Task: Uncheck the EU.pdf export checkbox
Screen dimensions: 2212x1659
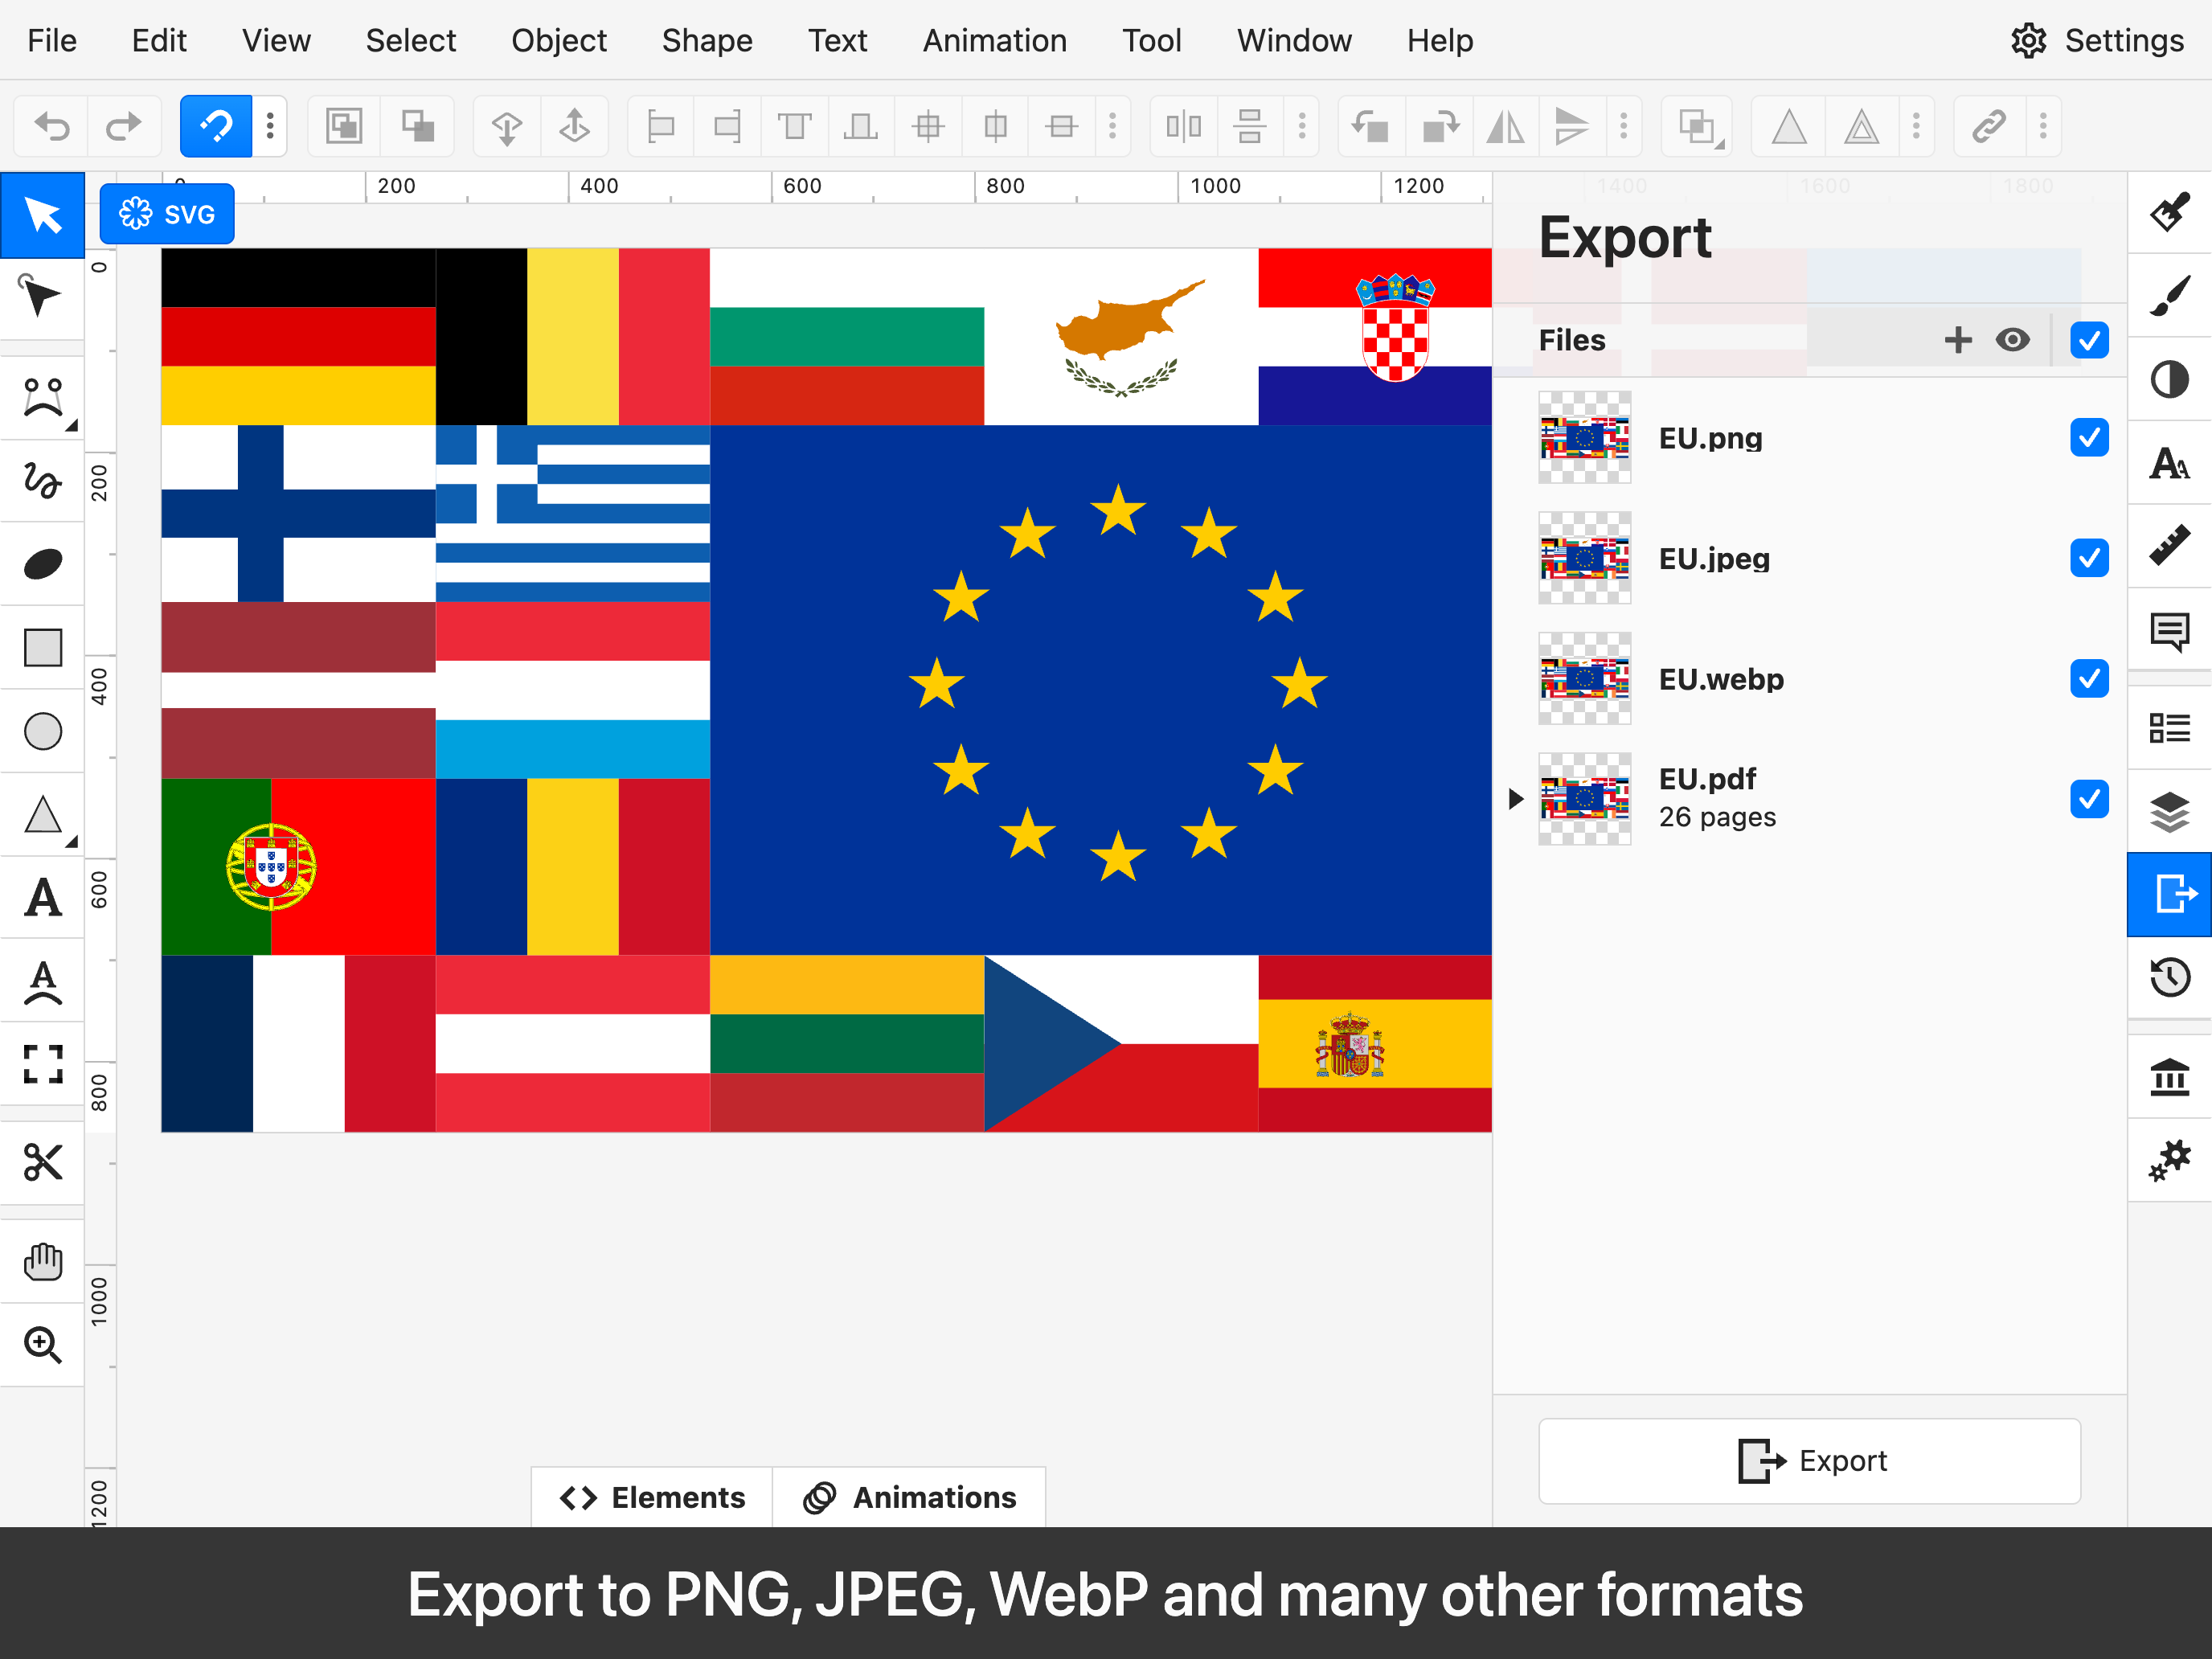Action: pyautogui.click(x=2089, y=799)
